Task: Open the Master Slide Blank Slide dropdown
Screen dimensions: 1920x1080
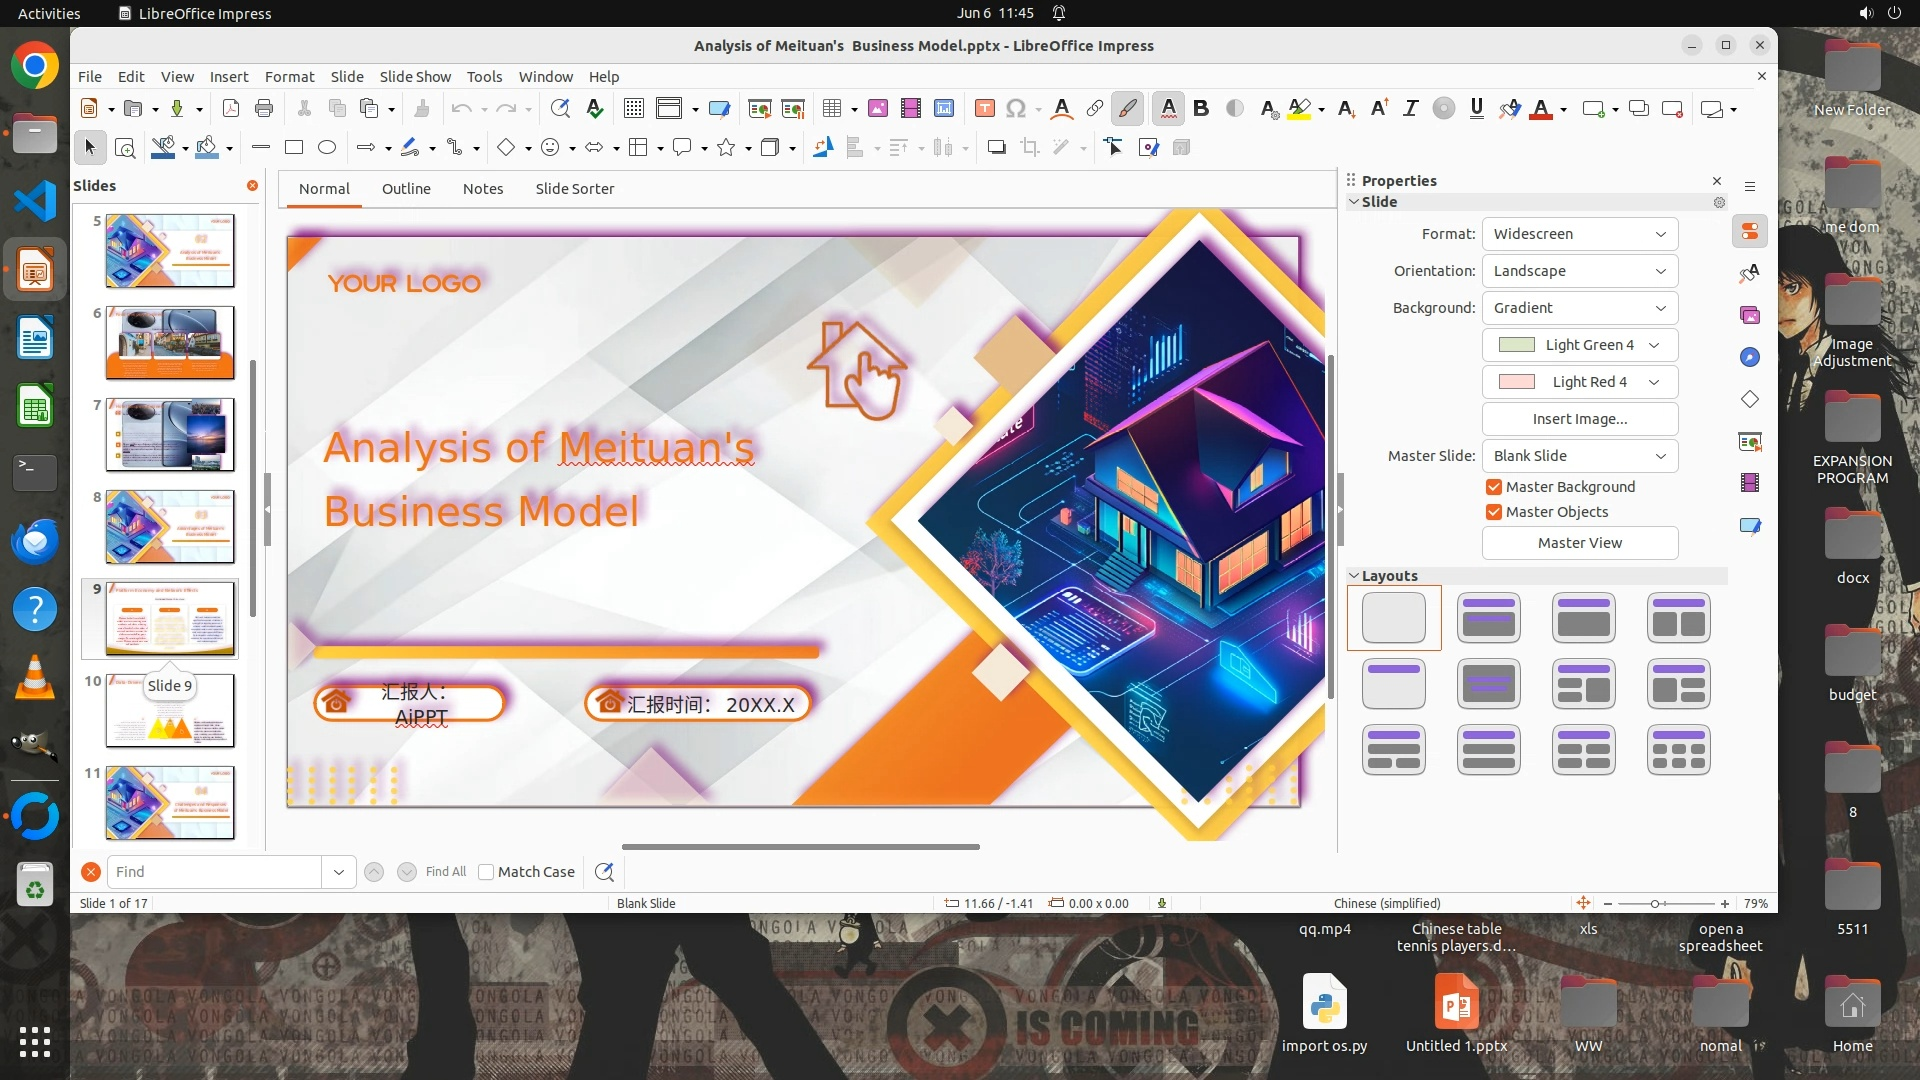Action: 1579,456
